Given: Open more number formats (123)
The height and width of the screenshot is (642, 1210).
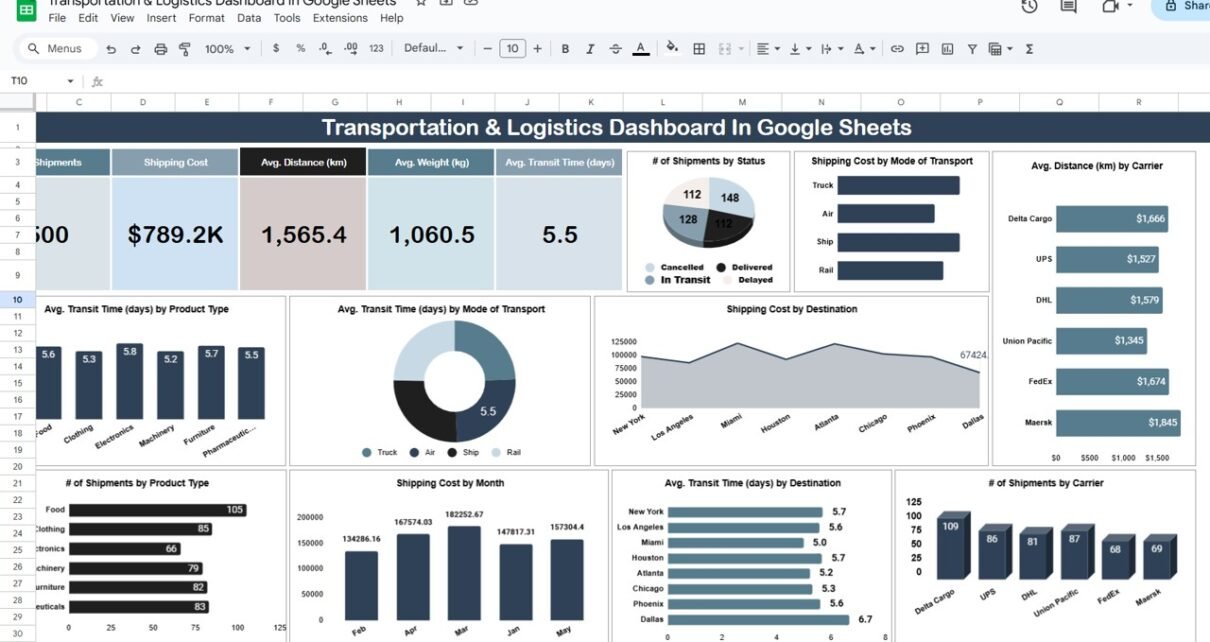Looking at the screenshot, I should [x=376, y=48].
